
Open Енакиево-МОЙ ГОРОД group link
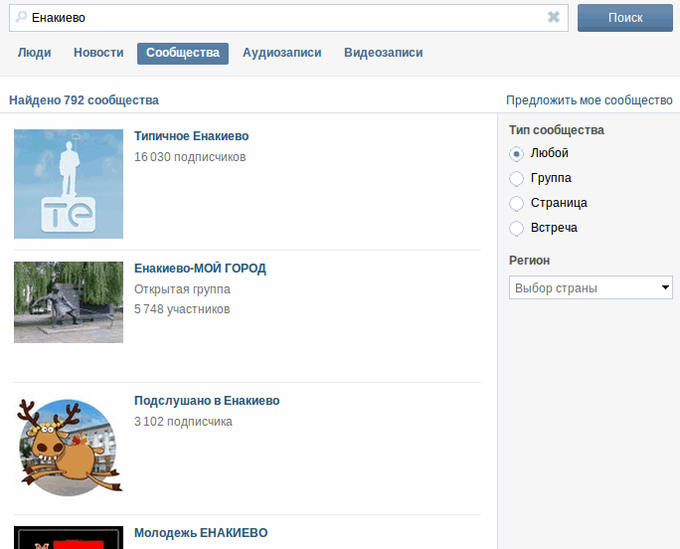200,268
